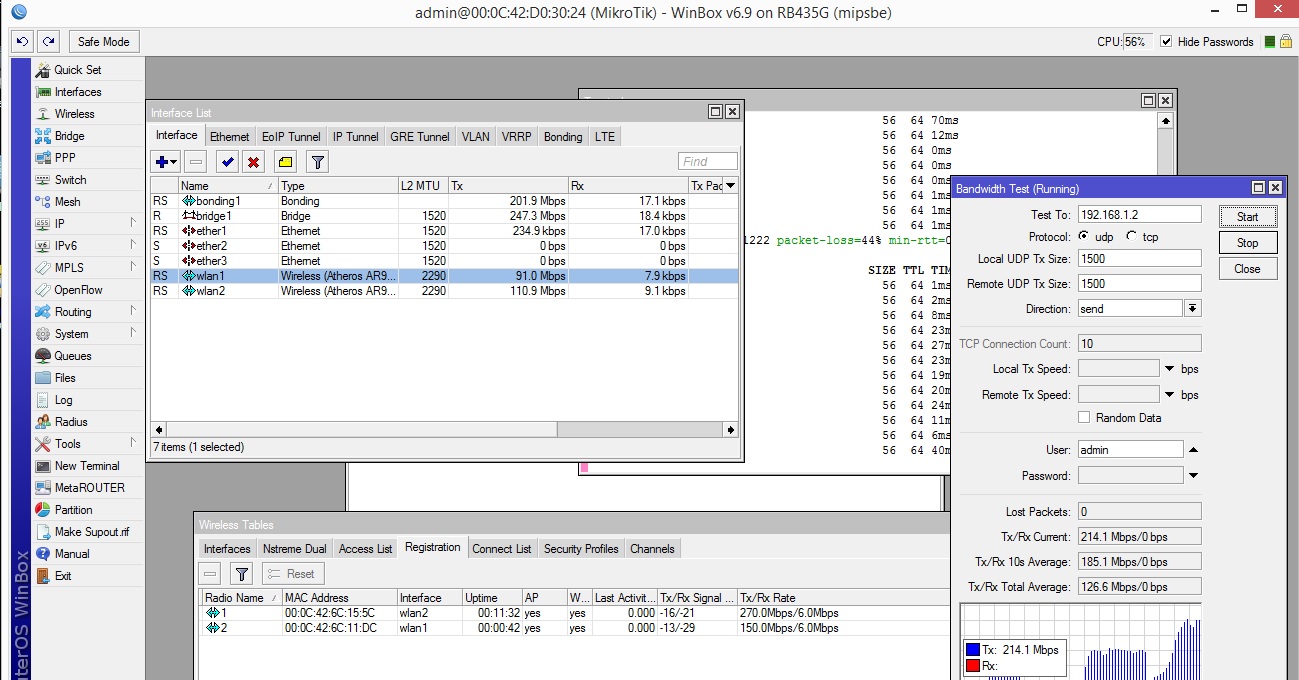This screenshot has width=1299, height=680.
Task: Click the filter funnel icon in Interface List
Action: click(317, 162)
